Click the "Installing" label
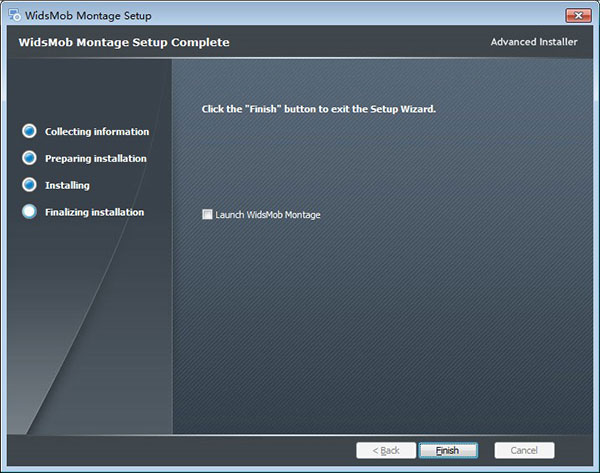The height and width of the screenshot is (473, 600). (67, 186)
